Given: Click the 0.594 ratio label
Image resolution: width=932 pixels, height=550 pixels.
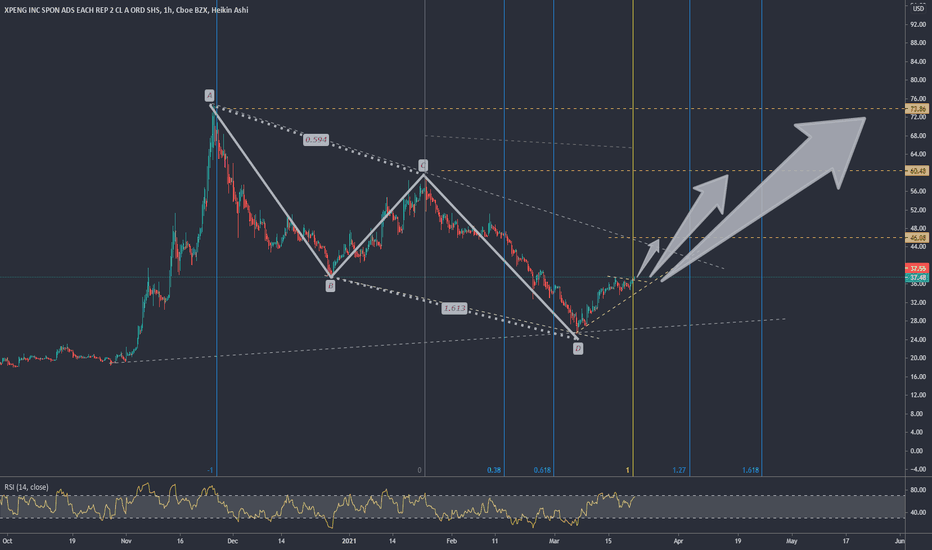Looking at the screenshot, I should click(316, 140).
